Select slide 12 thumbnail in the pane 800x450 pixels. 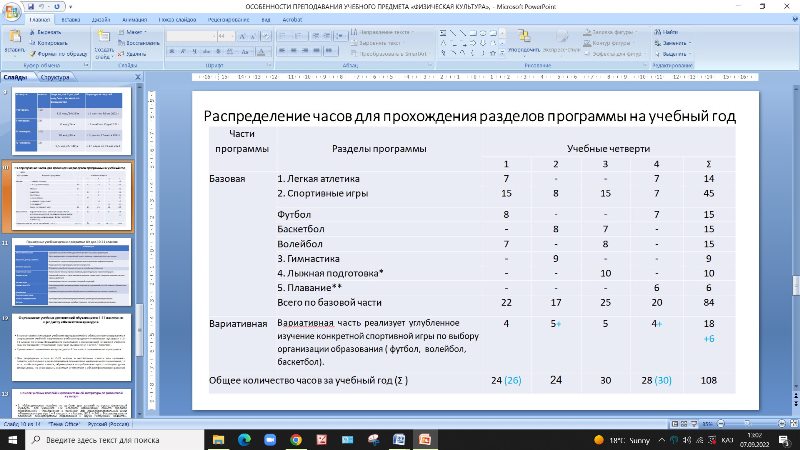click(71, 347)
